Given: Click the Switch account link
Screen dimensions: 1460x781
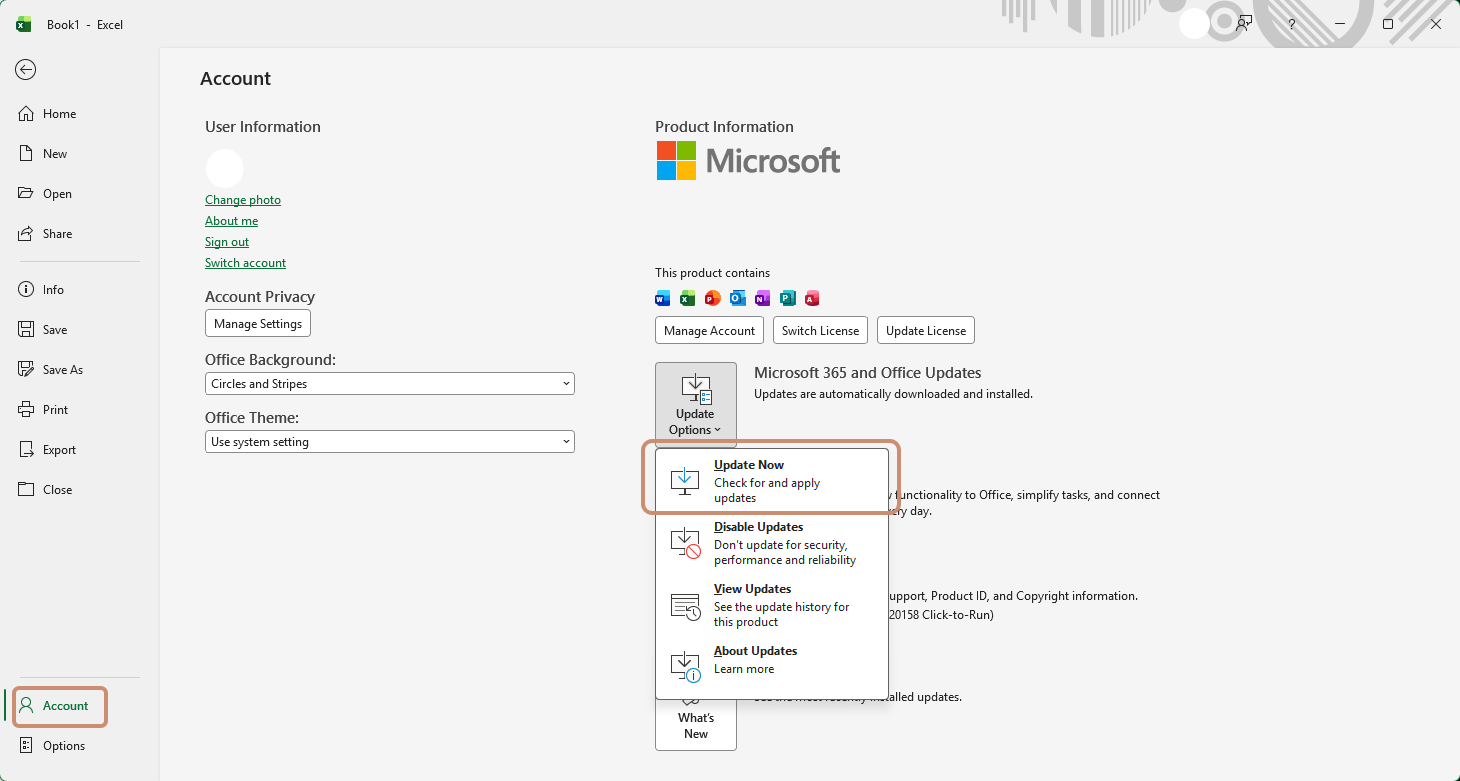Looking at the screenshot, I should [x=246, y=263].
